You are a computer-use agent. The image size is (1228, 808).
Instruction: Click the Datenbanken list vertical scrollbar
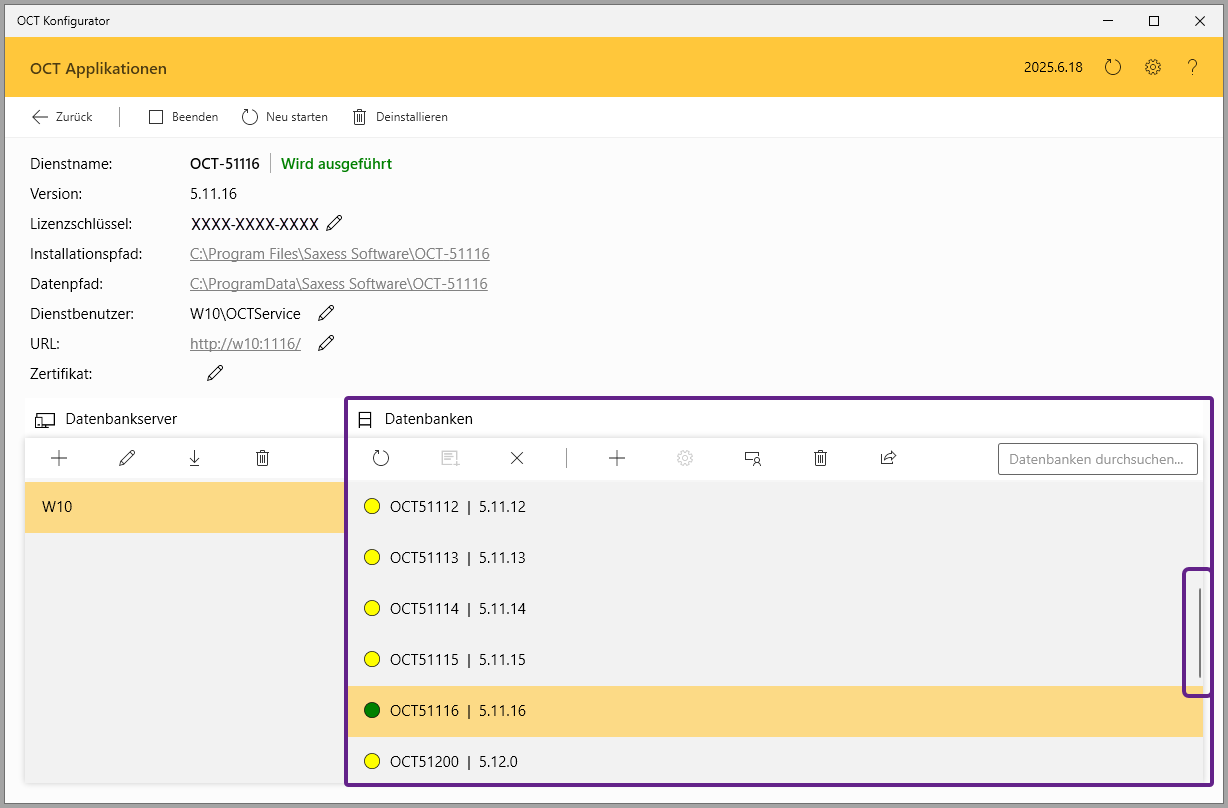[x=1199, y=632]
